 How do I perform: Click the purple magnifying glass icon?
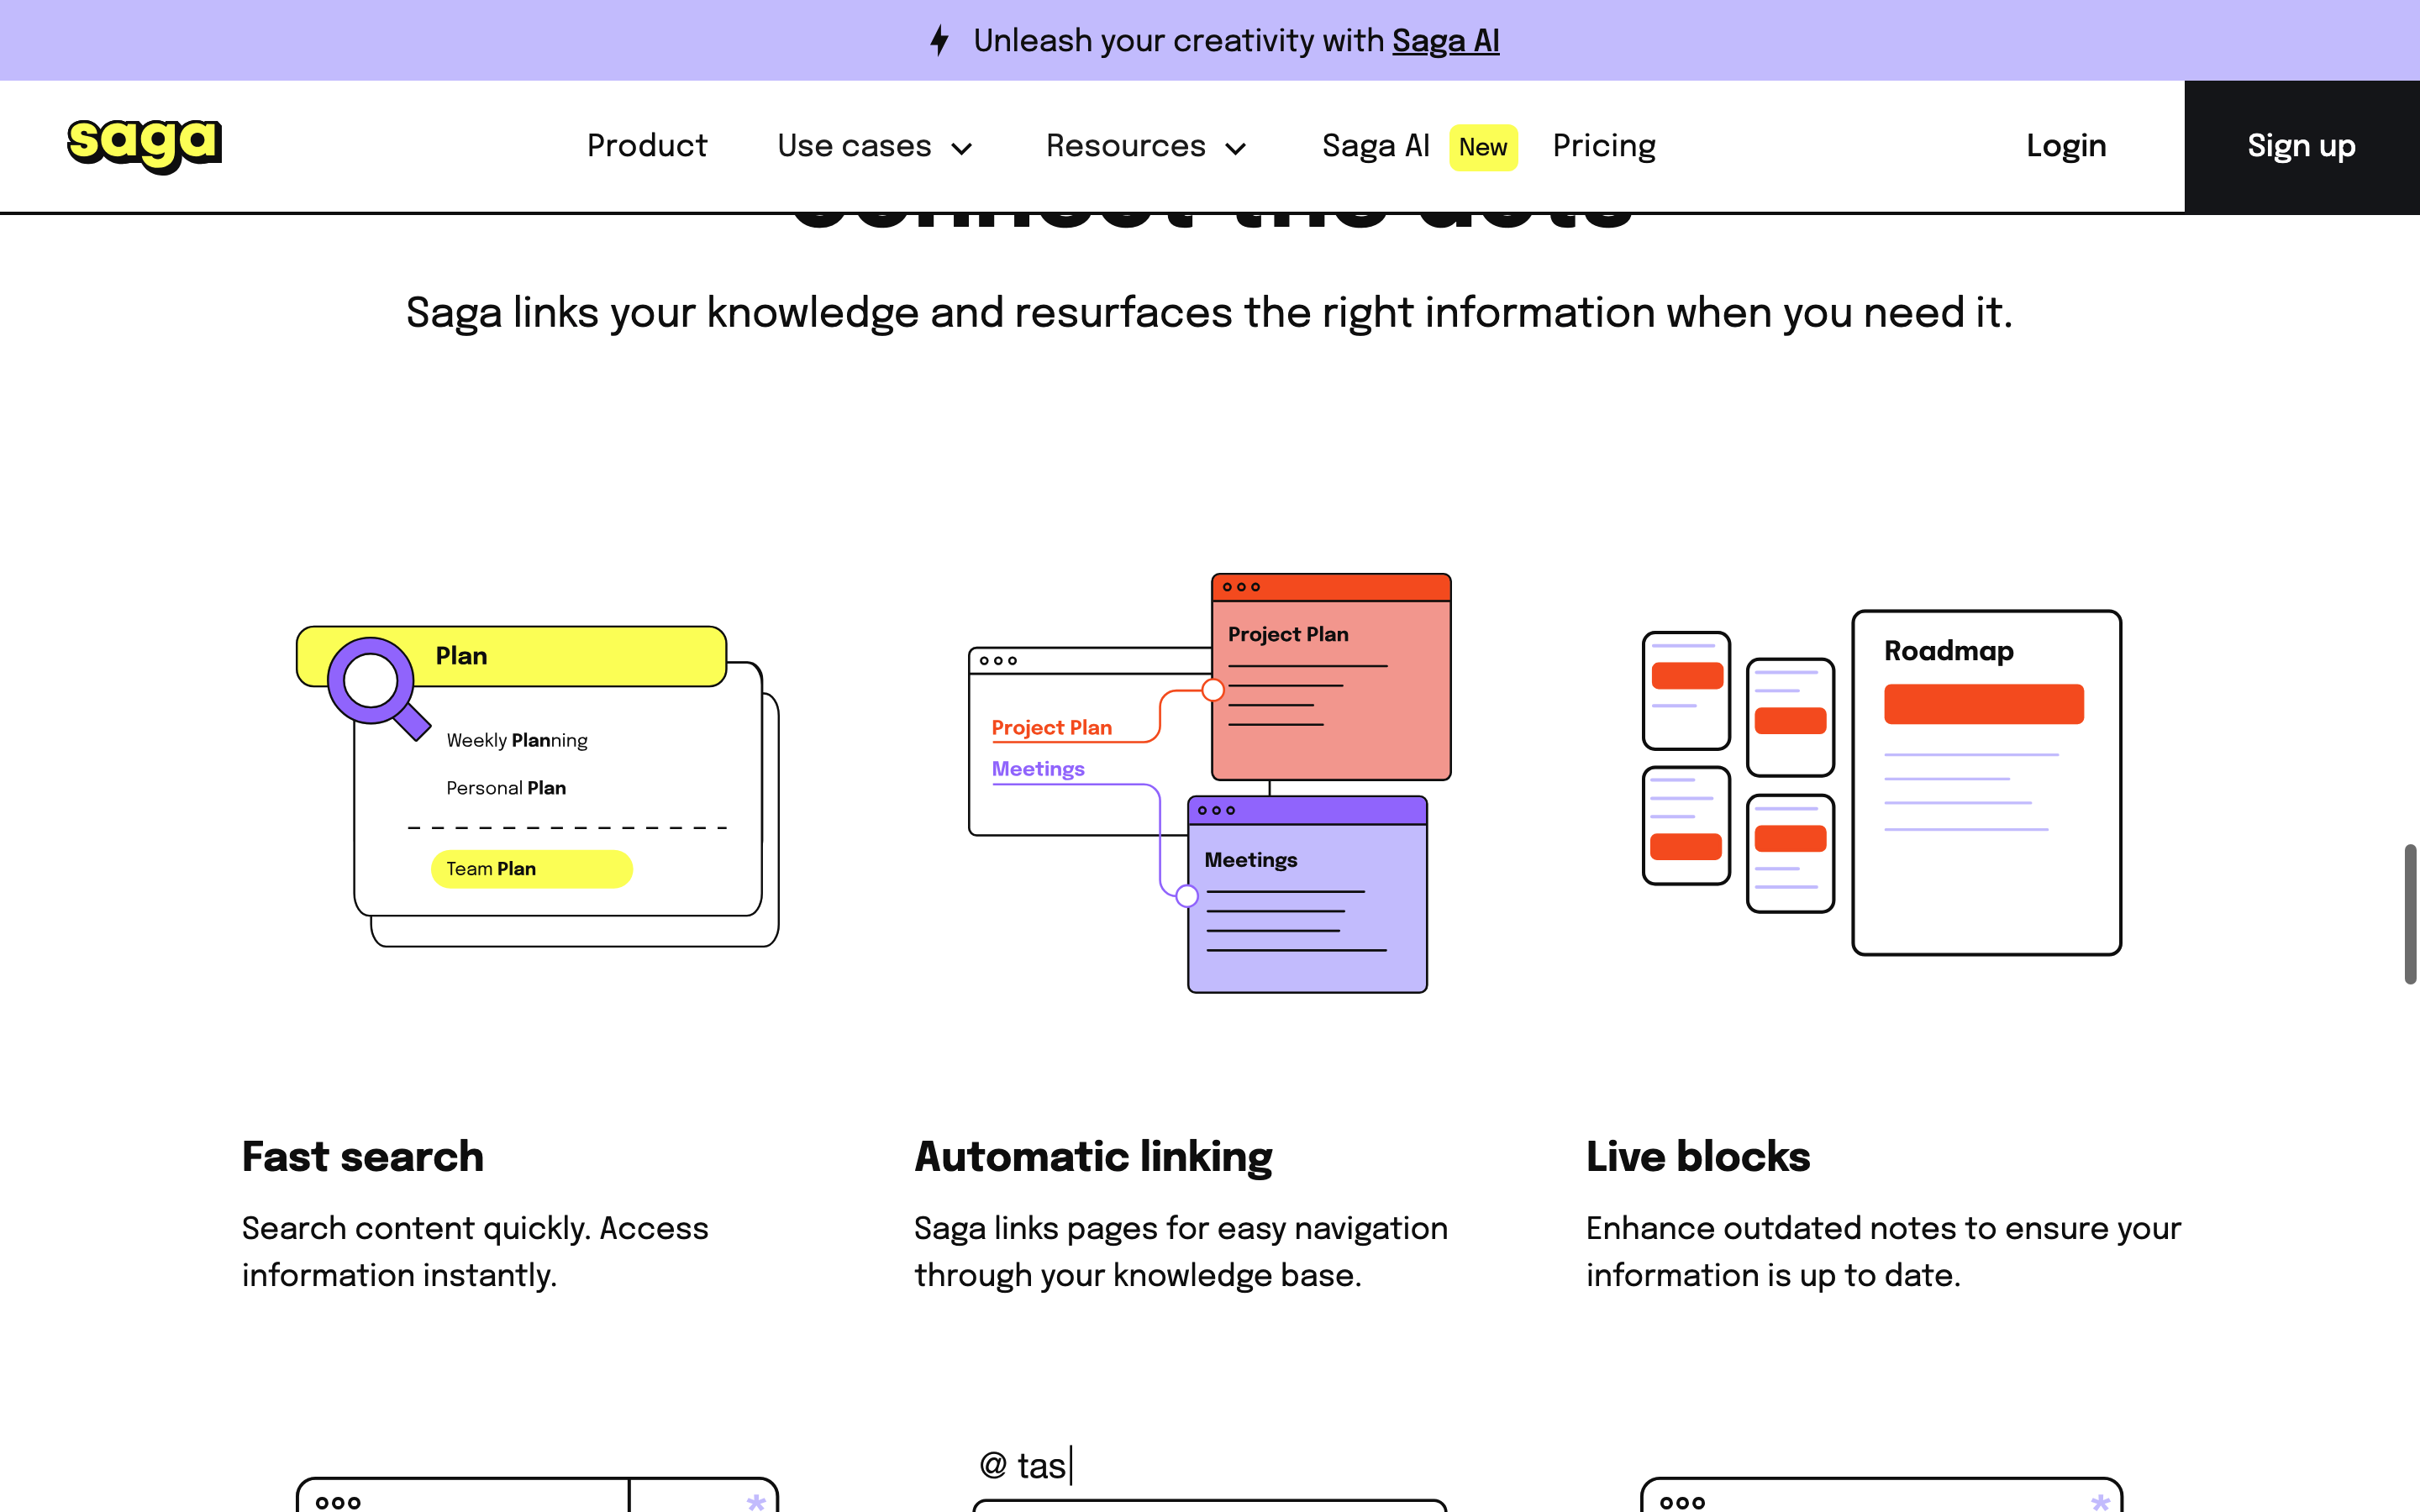(x=373, y=685)
